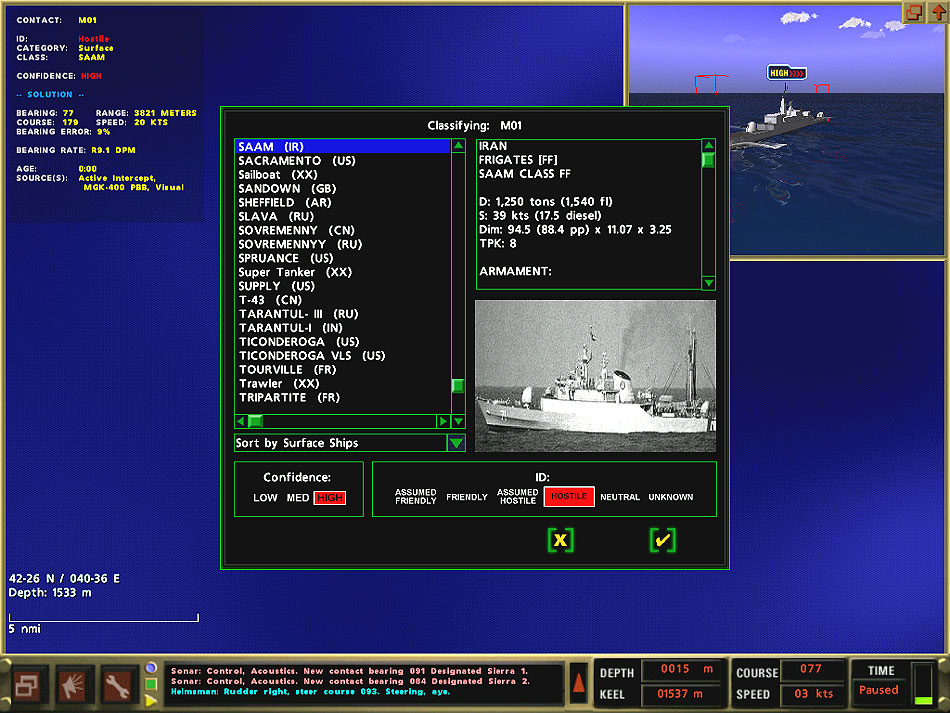Set ID to FRIENDLY
The image size is (950, 713).
pos(467,497)
